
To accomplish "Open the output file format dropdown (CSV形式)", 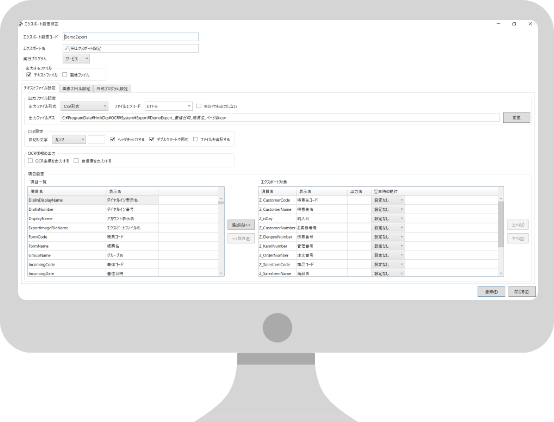I will pos(84,106).
